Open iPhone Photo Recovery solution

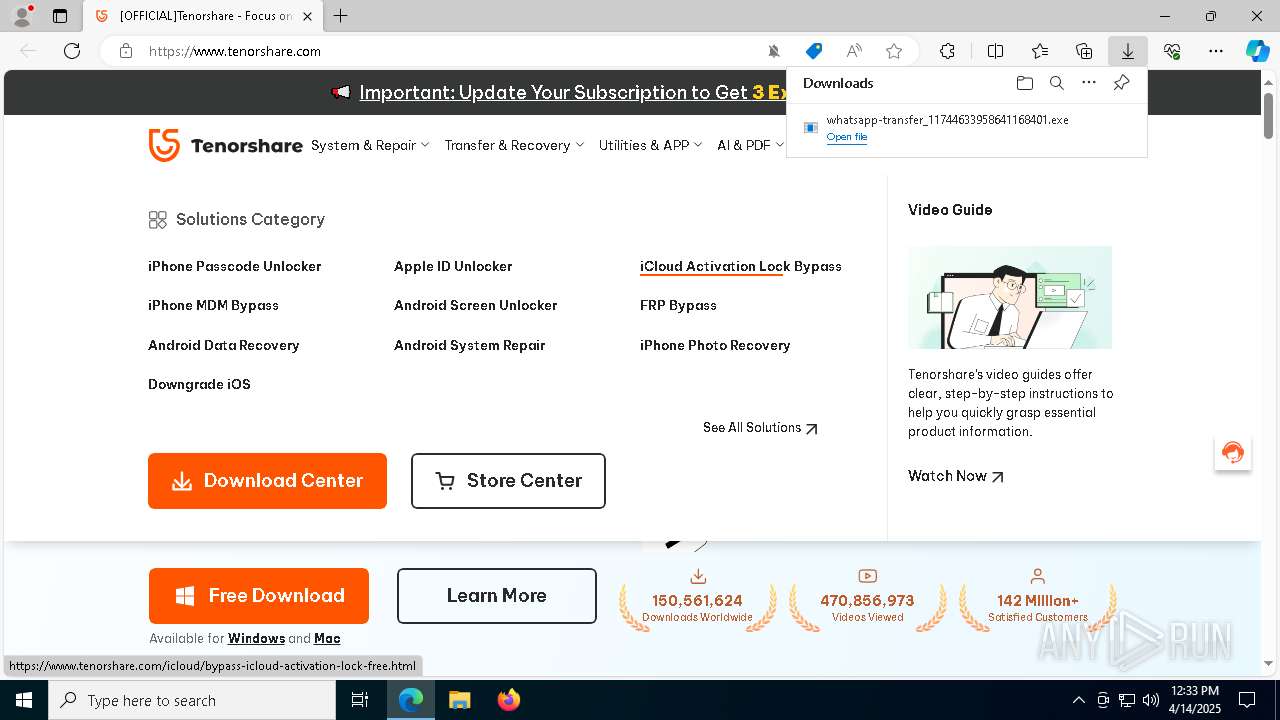click(x=715, y=345)
